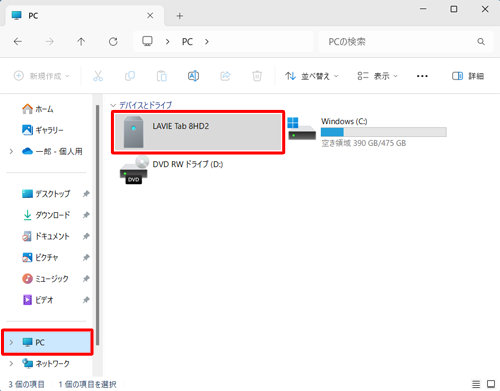Viewport: 500px width, 391px height.
Task: Select the Windows (C:) drive icon
Action: pyautogui.click(x=302, y=129)
